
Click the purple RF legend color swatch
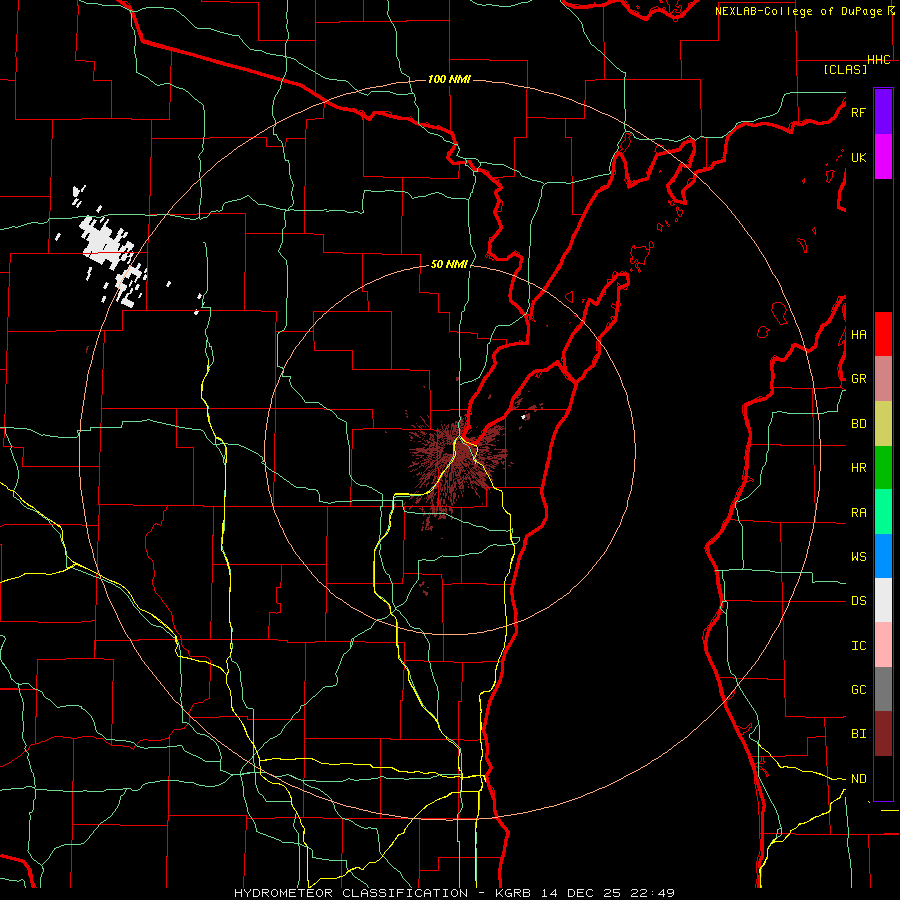pos(883,112)
